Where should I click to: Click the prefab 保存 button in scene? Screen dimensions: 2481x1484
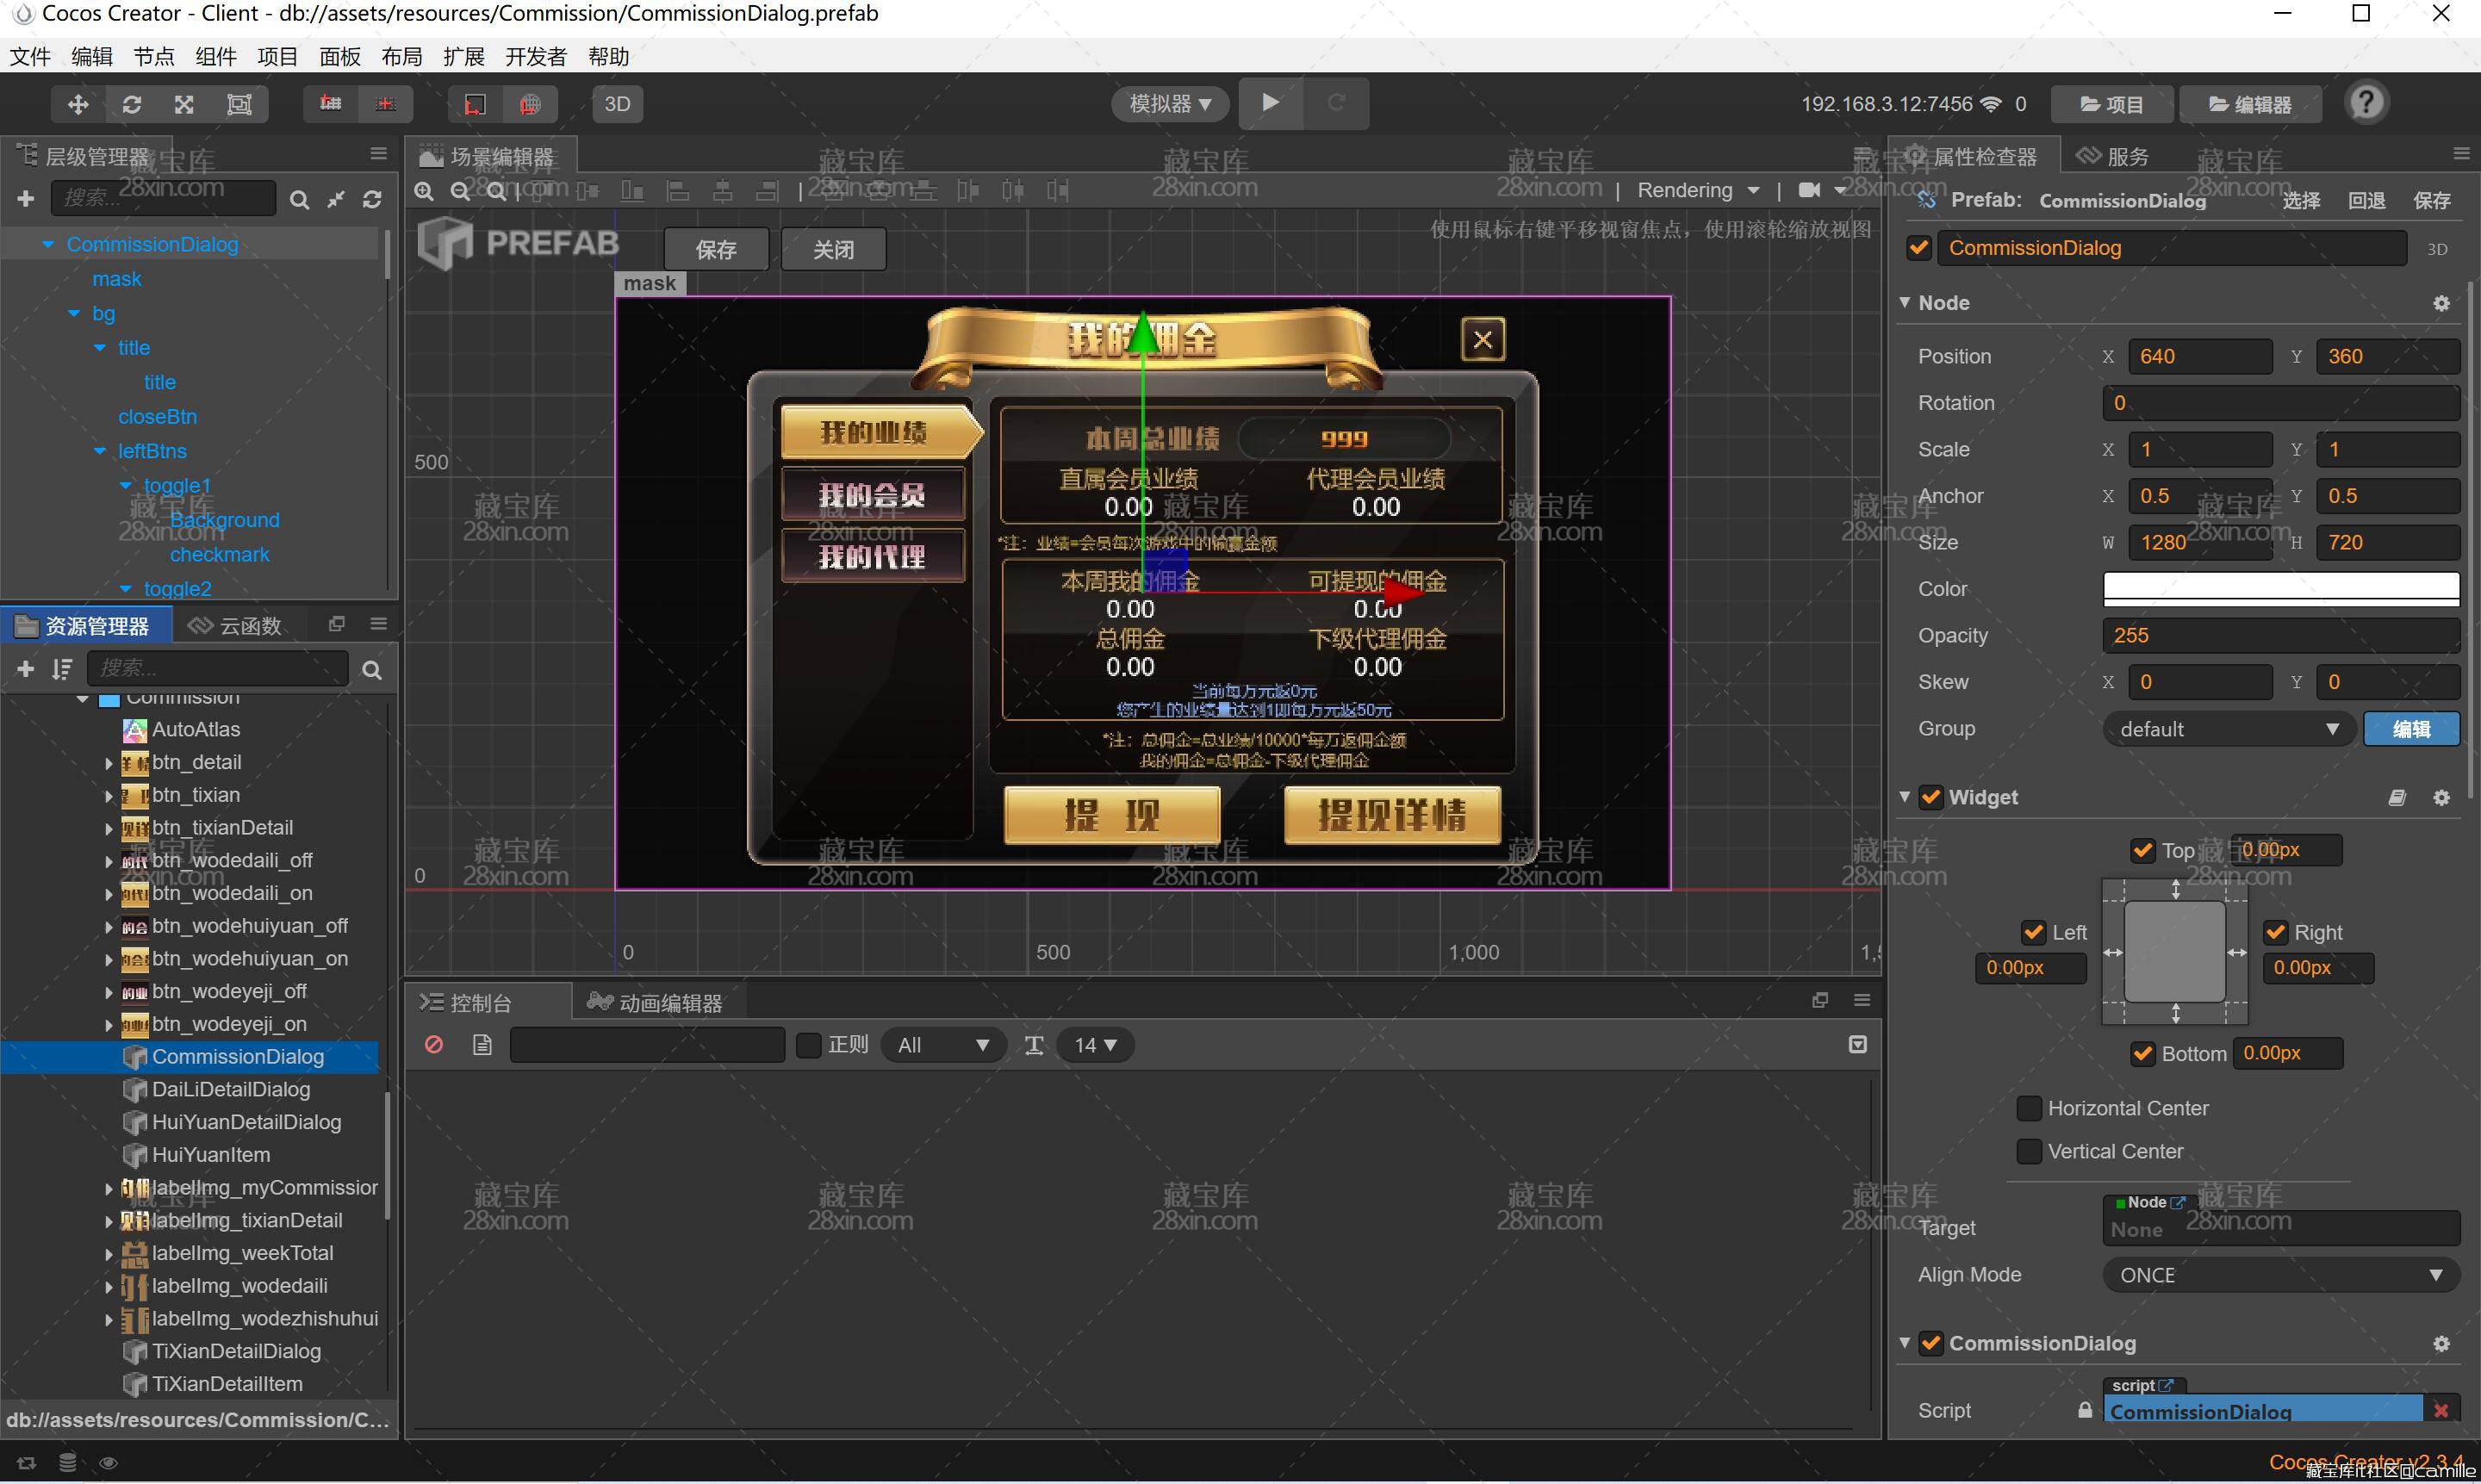click(716, 249)
